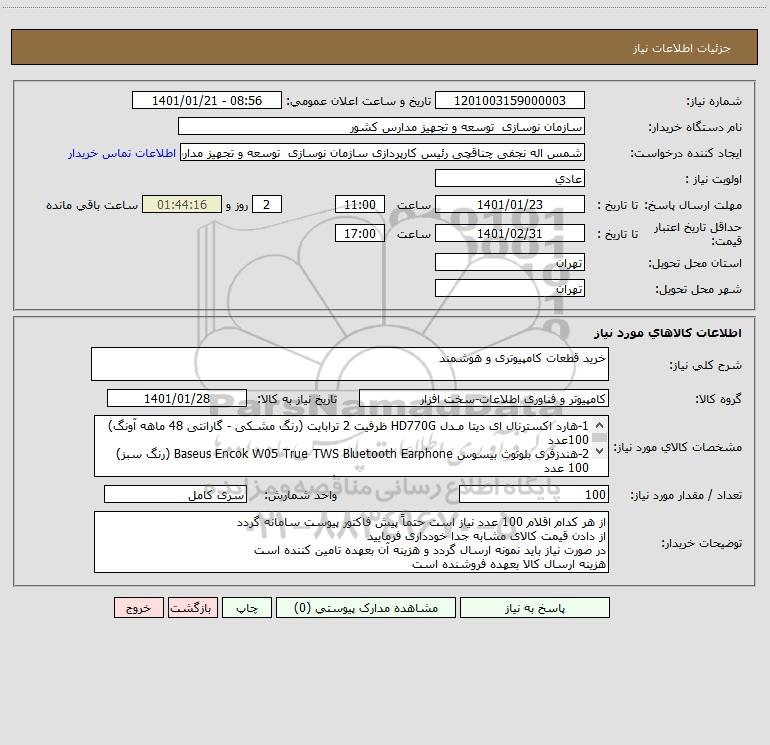Click the شرح کلی نیاز text area

[350, 364]
